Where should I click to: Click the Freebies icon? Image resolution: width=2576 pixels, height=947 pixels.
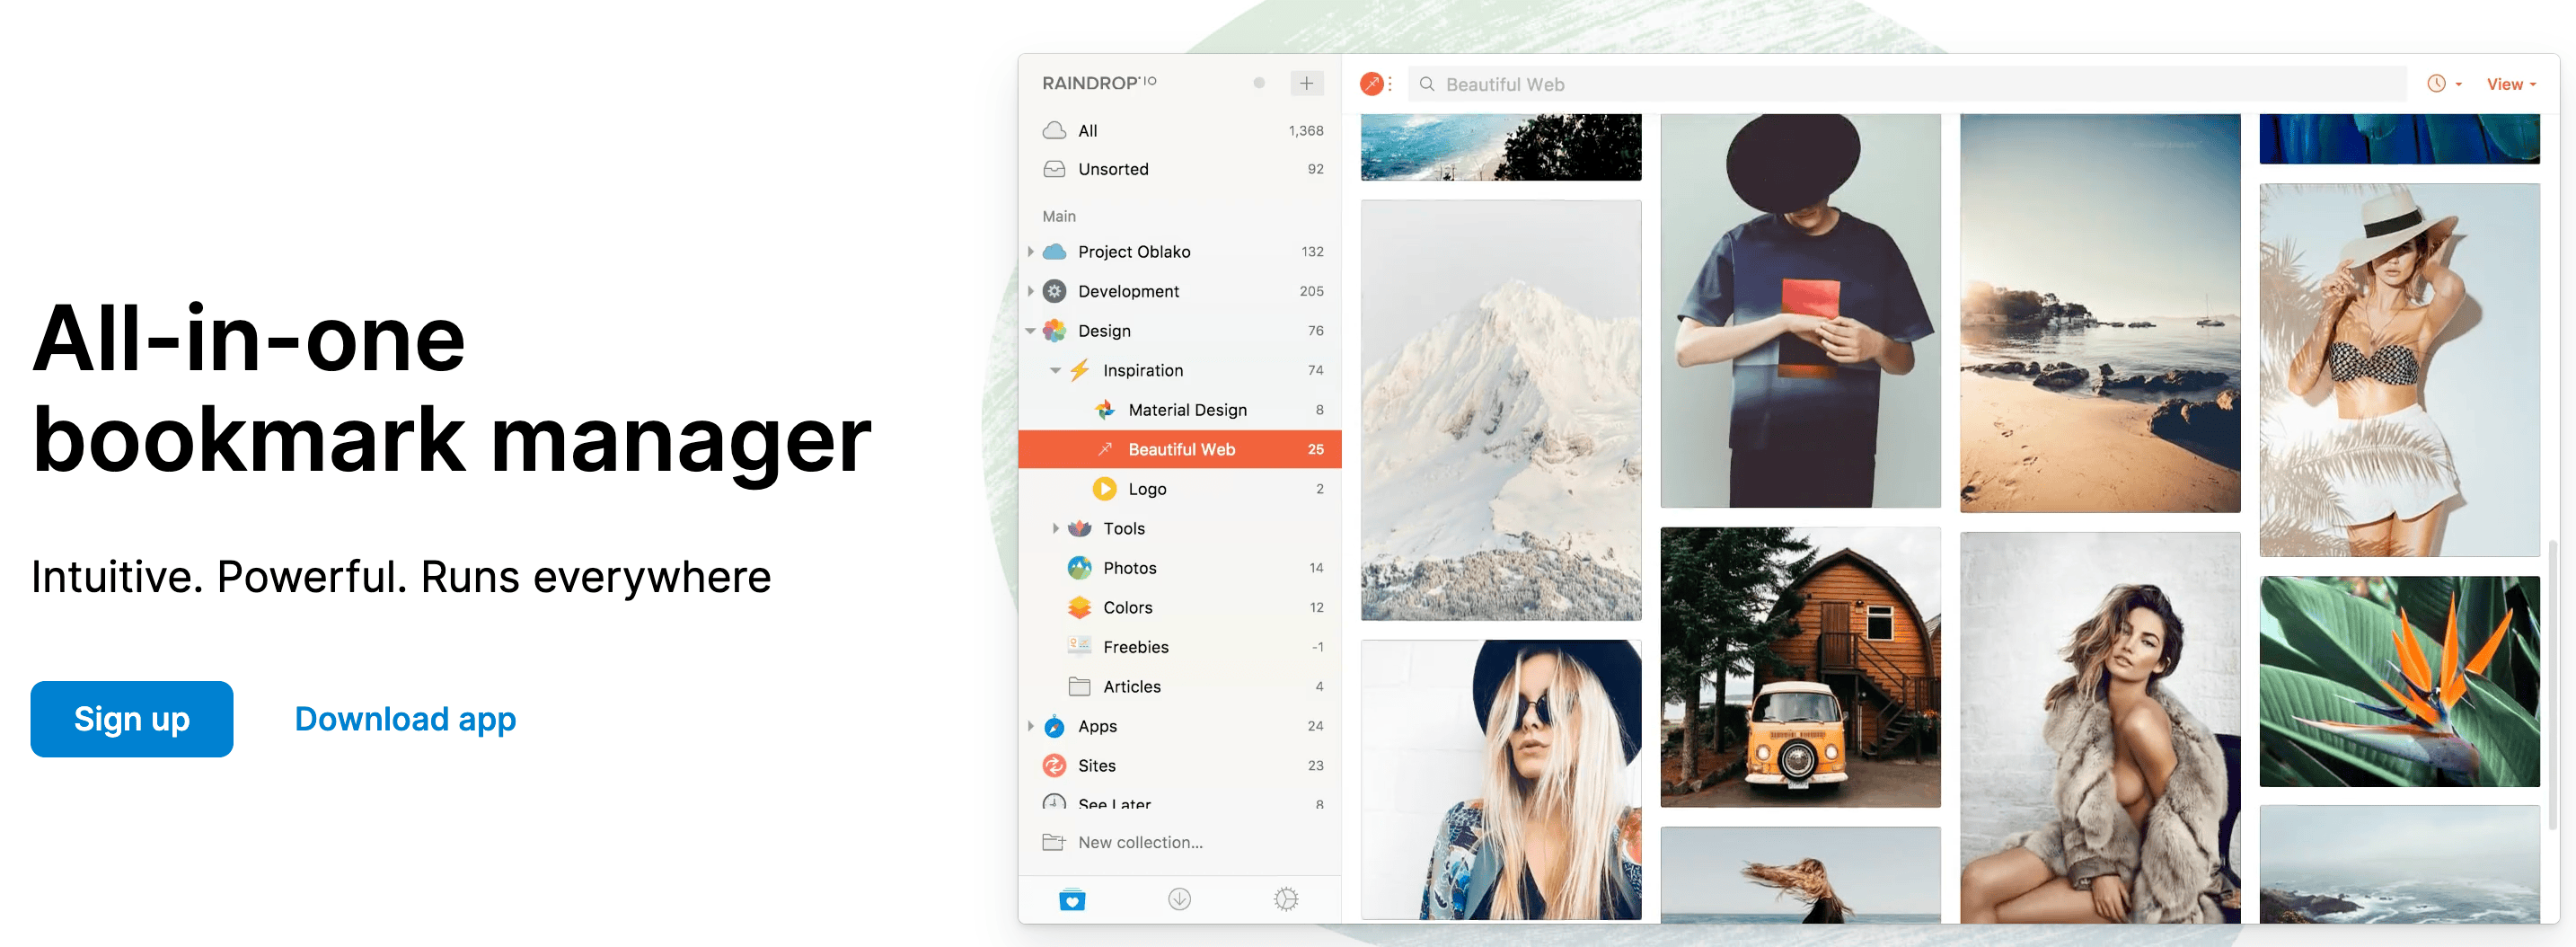click(1079, 646)
